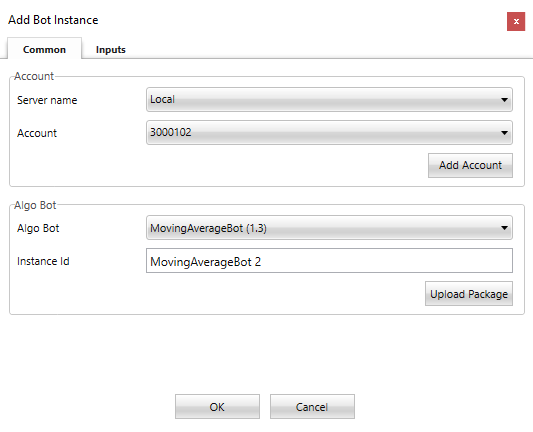Close the Add Bot Instance dialog
The width and height of the screenshot is (533, 432).
(x=516, y=21)
